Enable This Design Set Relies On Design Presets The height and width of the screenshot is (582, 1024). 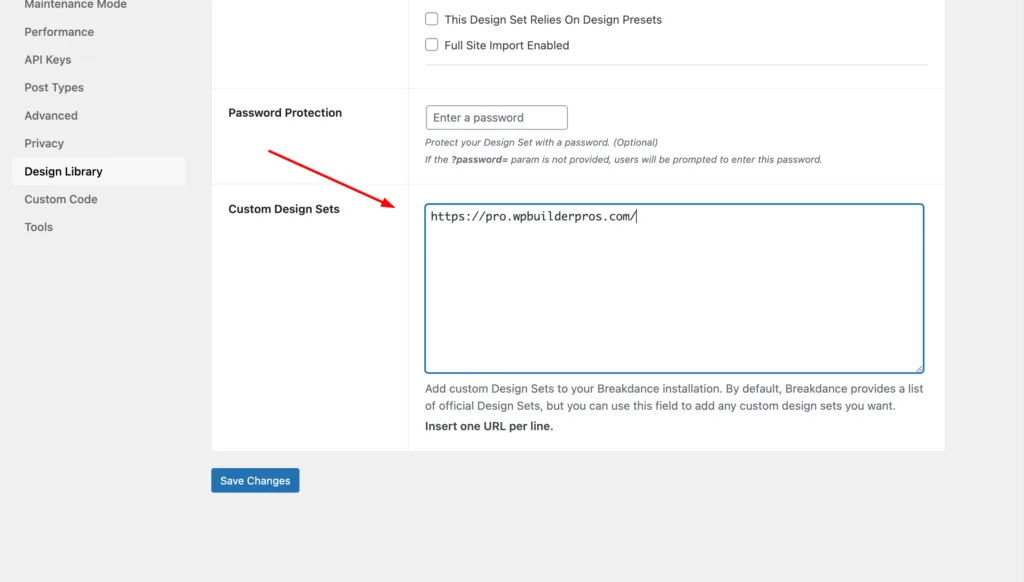coord(432,19)
